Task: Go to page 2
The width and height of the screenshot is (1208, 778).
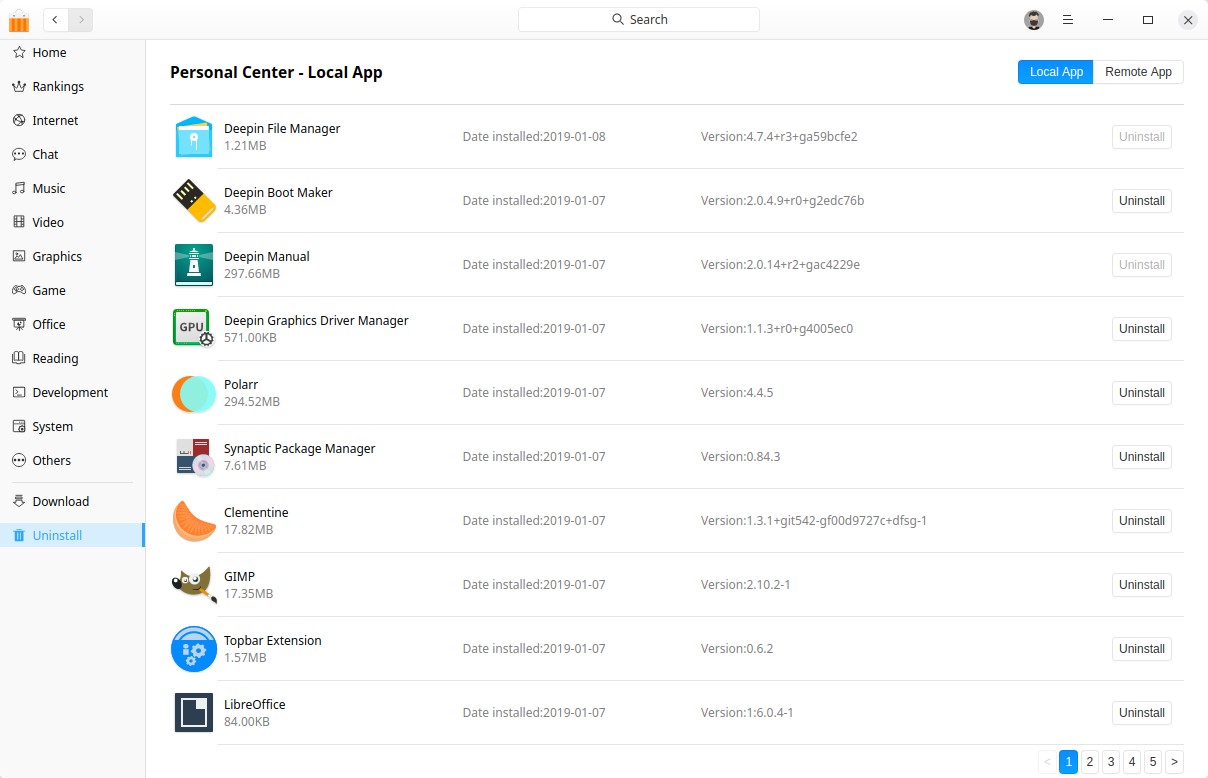Action: (x=1090, y=762)
